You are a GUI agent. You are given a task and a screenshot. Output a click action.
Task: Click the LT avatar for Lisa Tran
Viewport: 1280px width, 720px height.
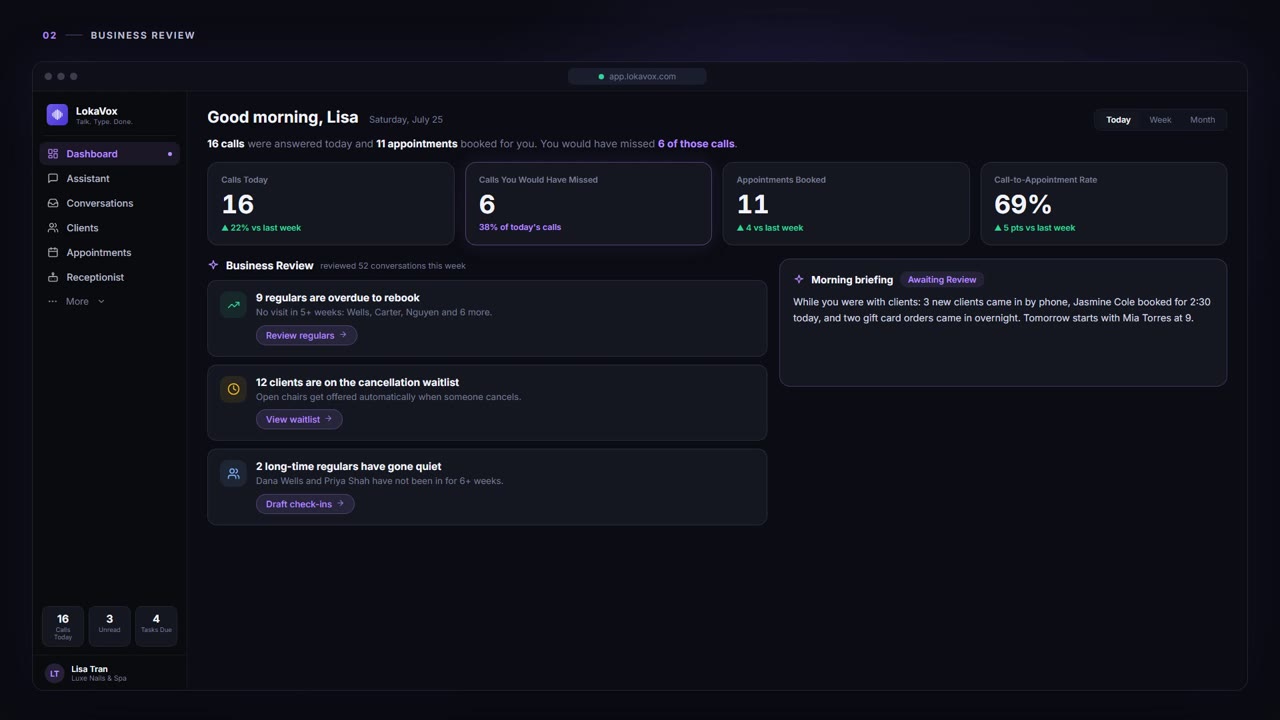pyautogui.click(x=54, y=673)
